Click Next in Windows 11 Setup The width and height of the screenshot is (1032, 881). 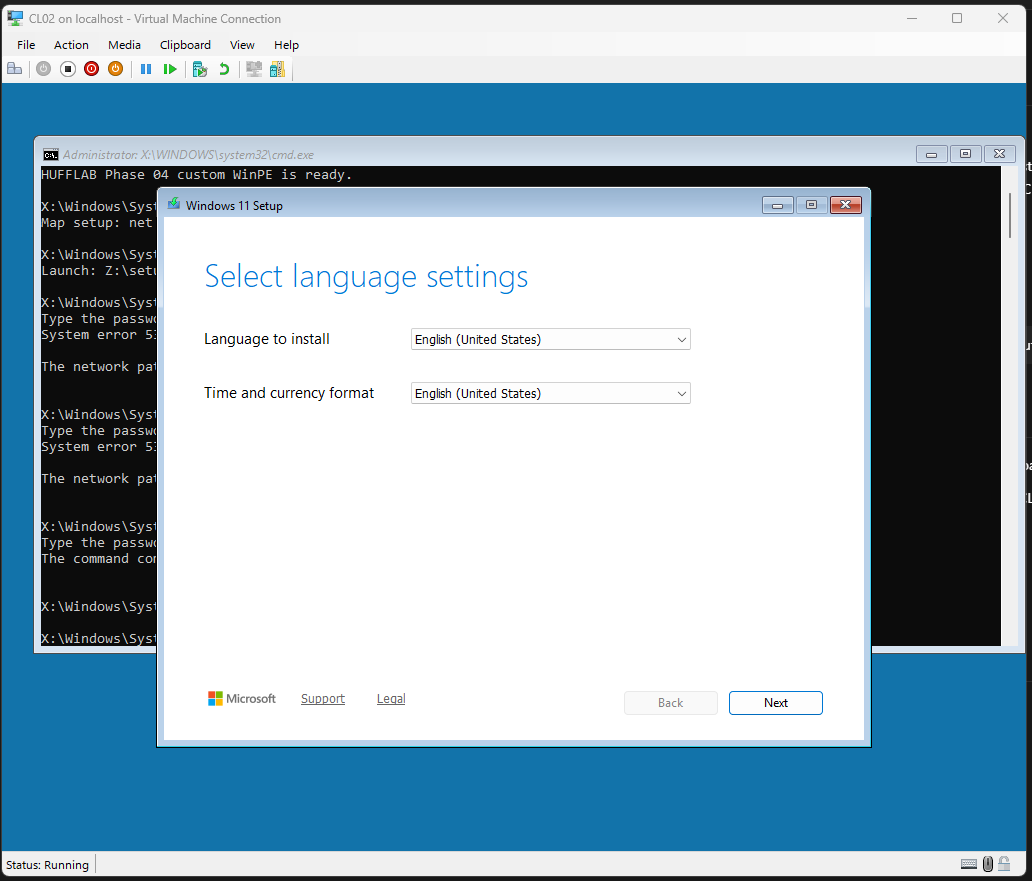click(x=775, y=703)
